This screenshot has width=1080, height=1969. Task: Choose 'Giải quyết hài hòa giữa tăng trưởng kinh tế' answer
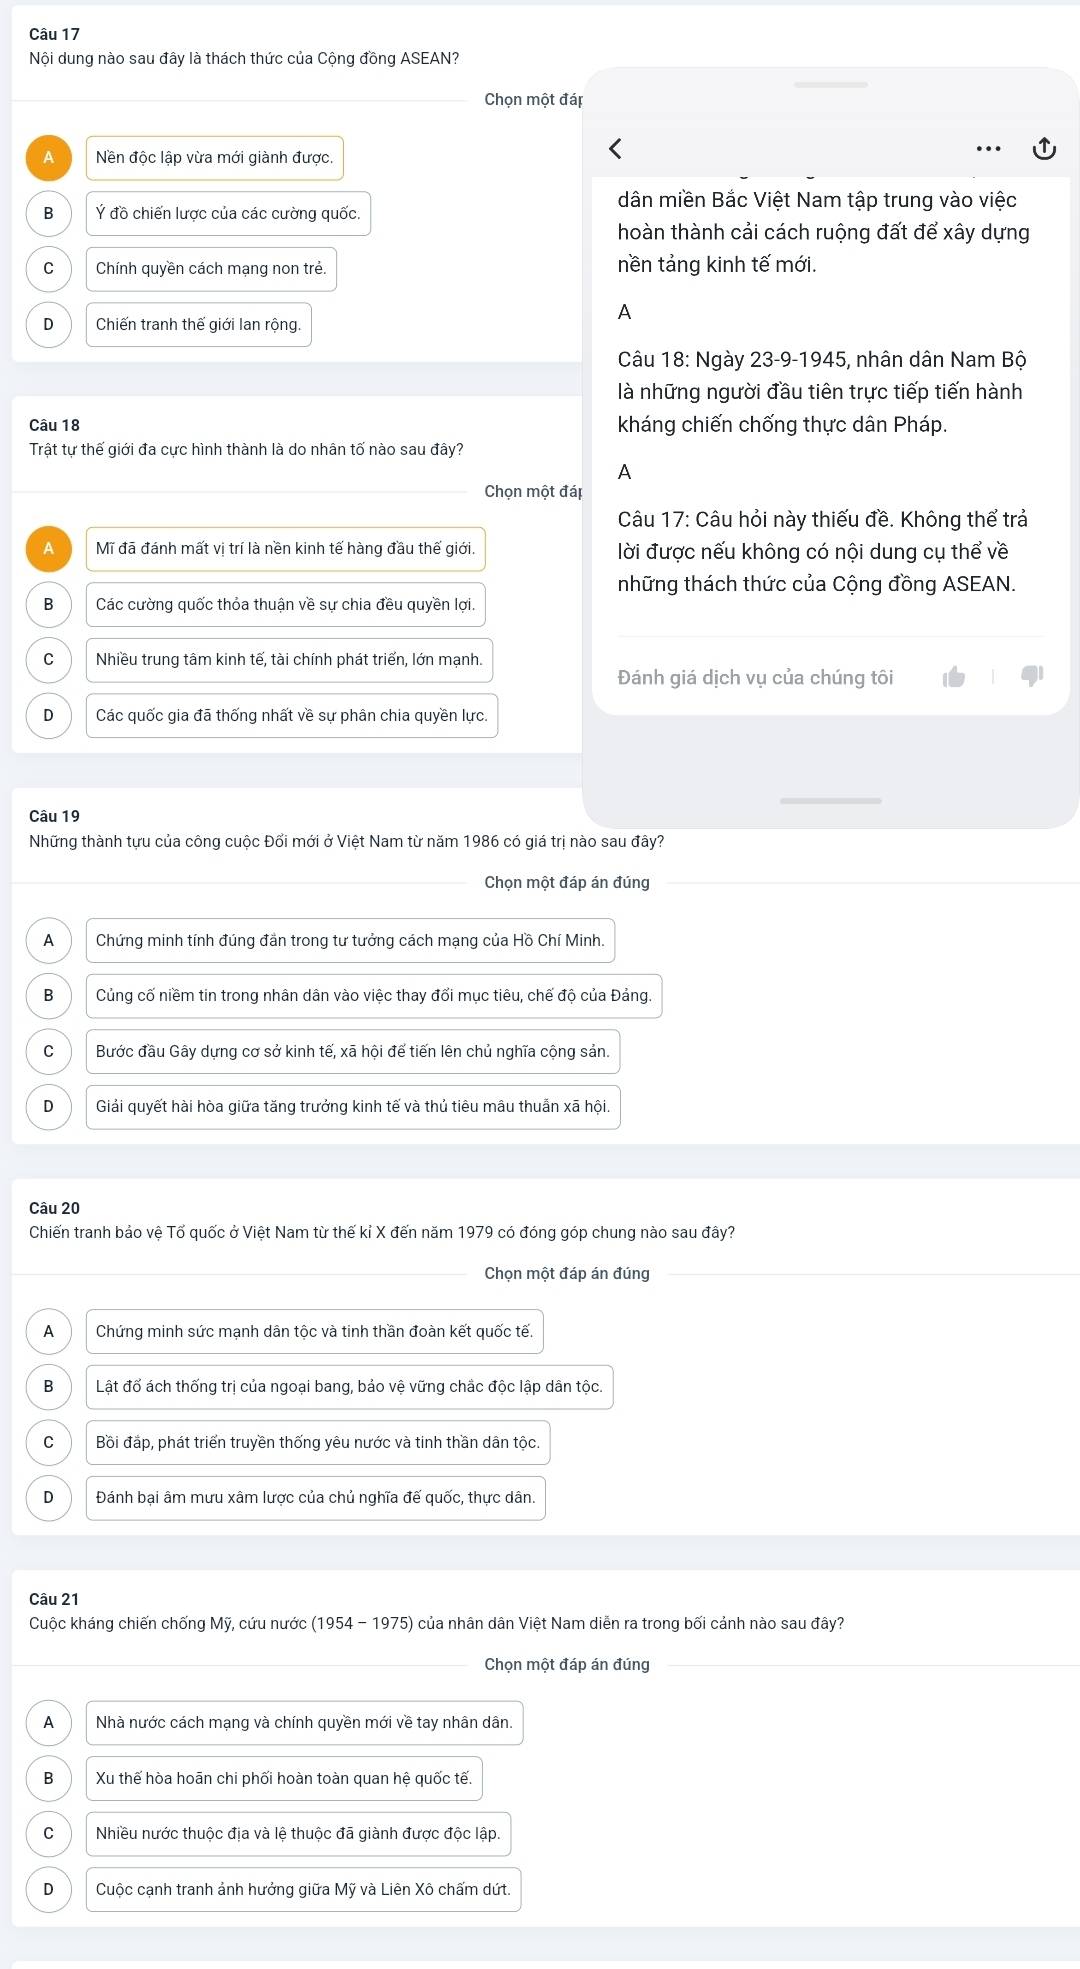pyautogui.click(x=353, y=1107)
